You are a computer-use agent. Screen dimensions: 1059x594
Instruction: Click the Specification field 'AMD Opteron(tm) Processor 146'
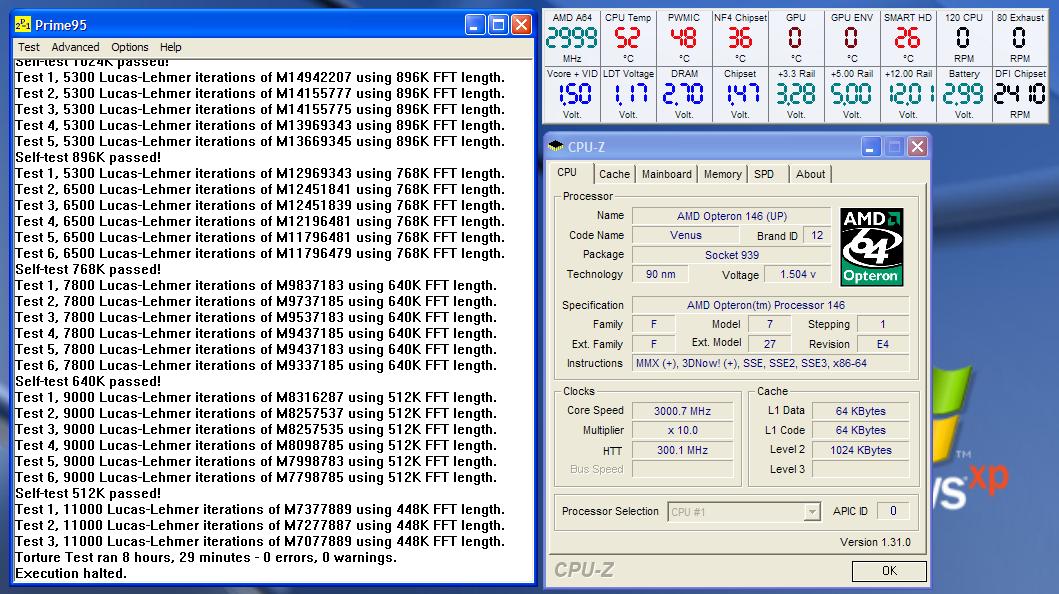[770, 305]
